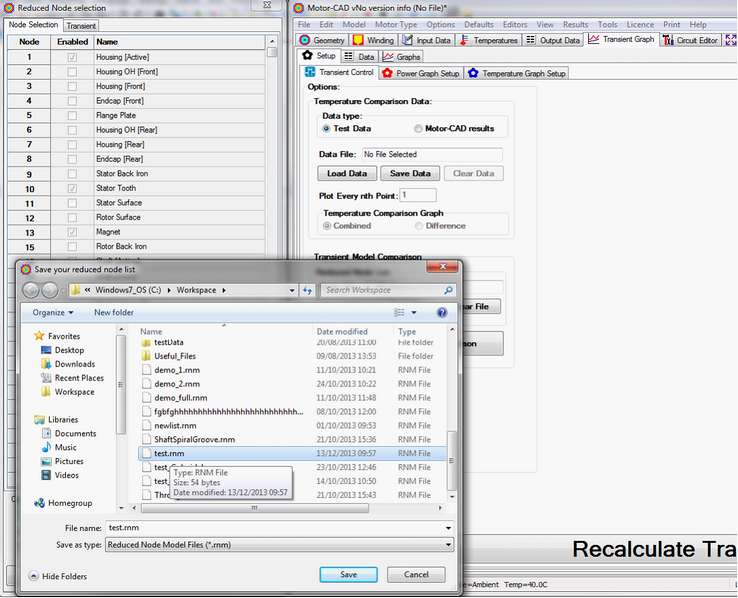Click the Forward navigation arrow
The image size is (738, 598).
coord(50,290)
